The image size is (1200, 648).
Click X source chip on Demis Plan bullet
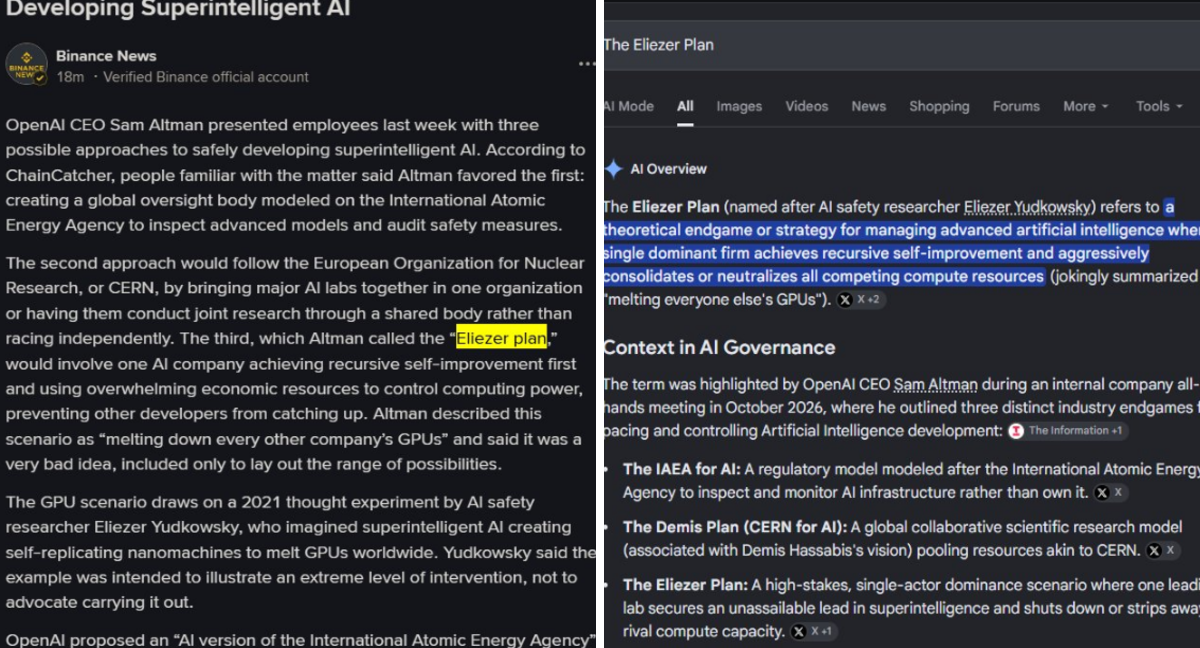tap(1160, 551)
